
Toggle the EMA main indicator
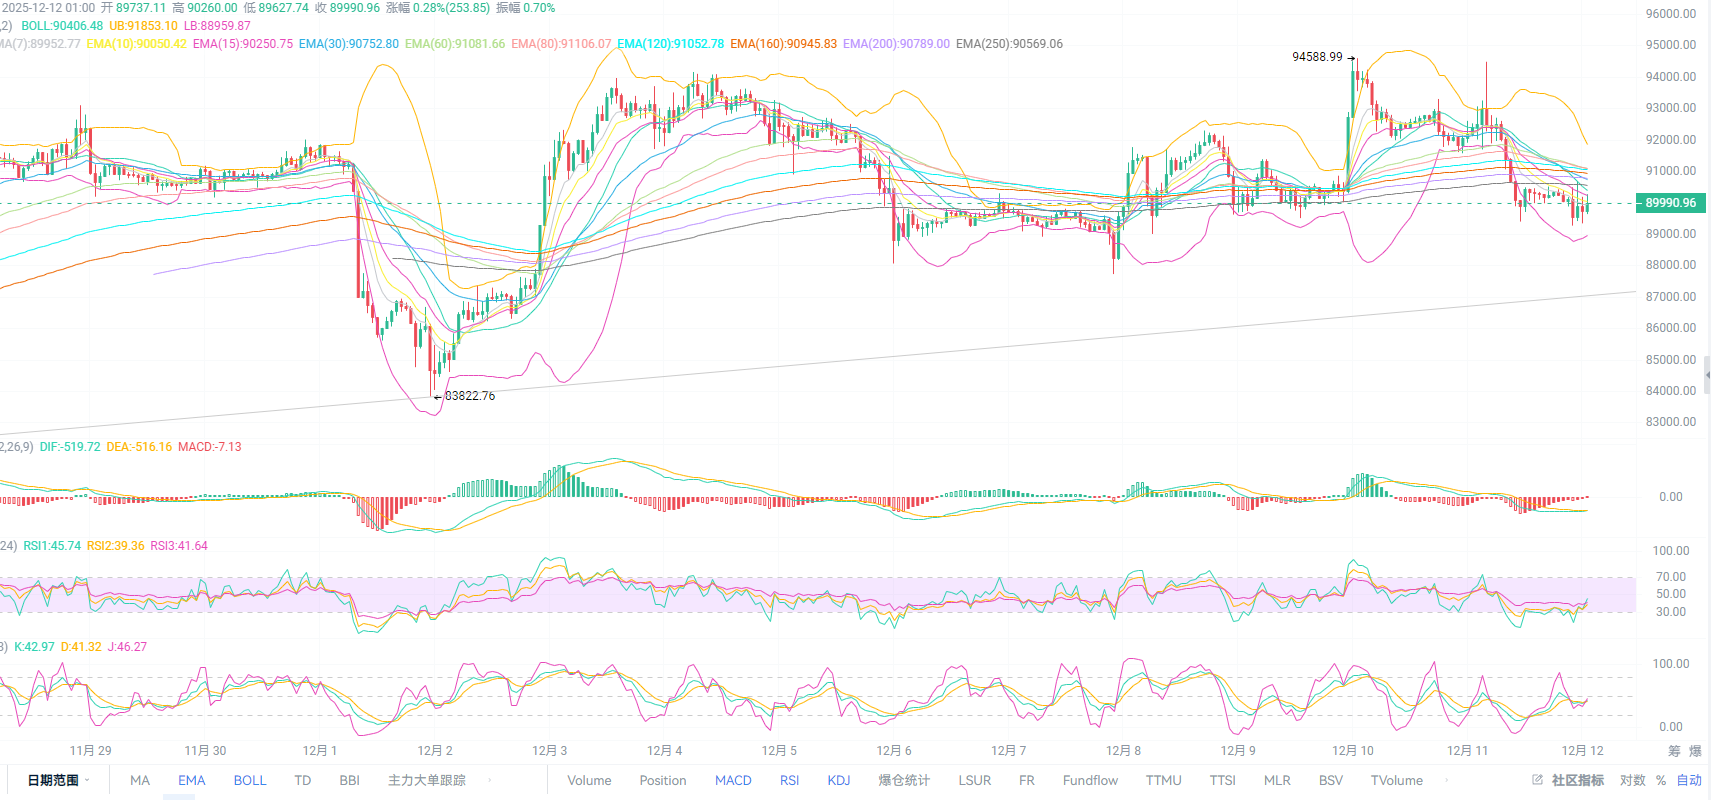(191, 780)
